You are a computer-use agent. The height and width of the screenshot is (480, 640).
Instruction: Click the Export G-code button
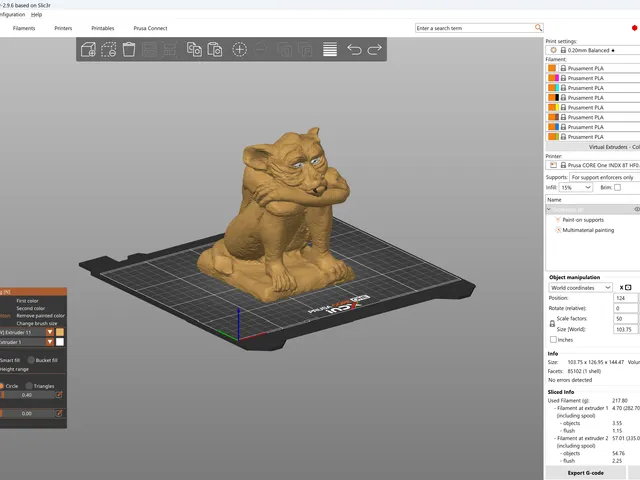tap(585, 473)
